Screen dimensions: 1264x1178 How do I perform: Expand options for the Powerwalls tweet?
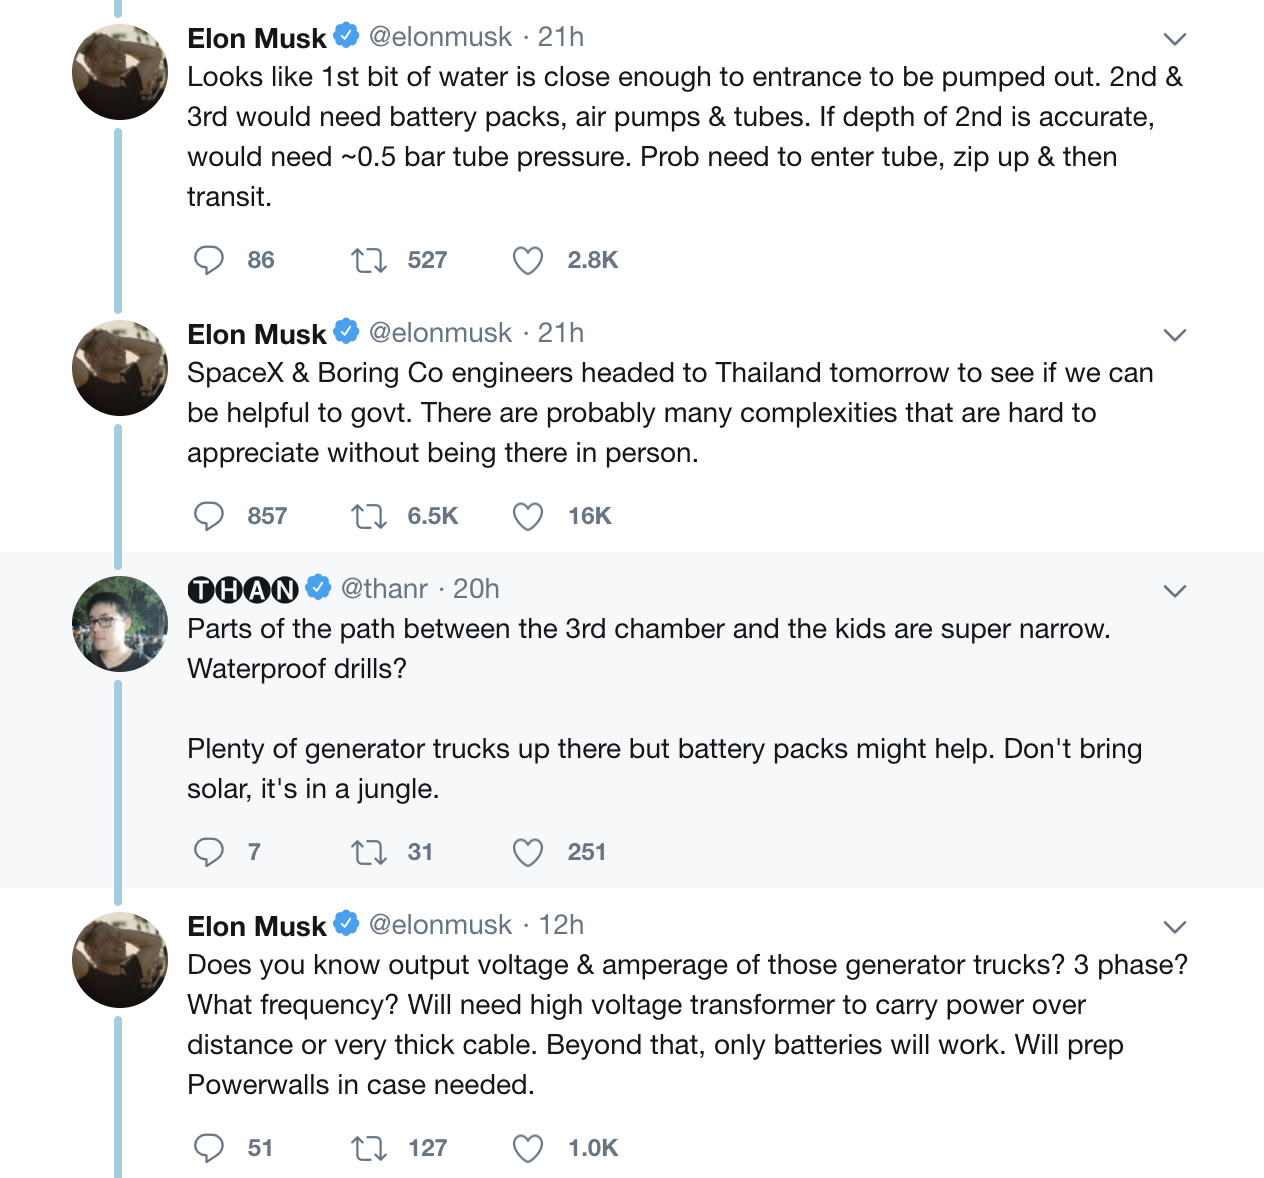pos(1175,927)
